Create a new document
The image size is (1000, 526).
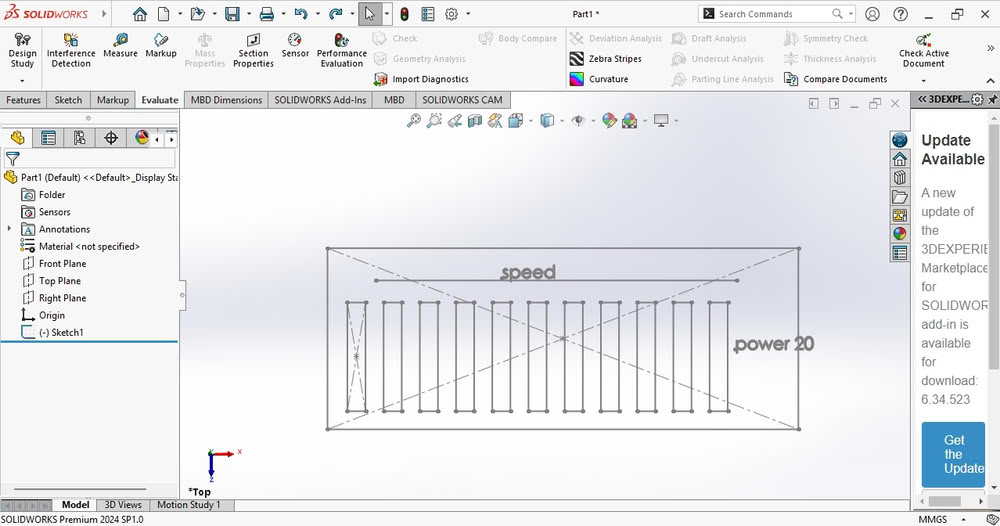point(164,14)
